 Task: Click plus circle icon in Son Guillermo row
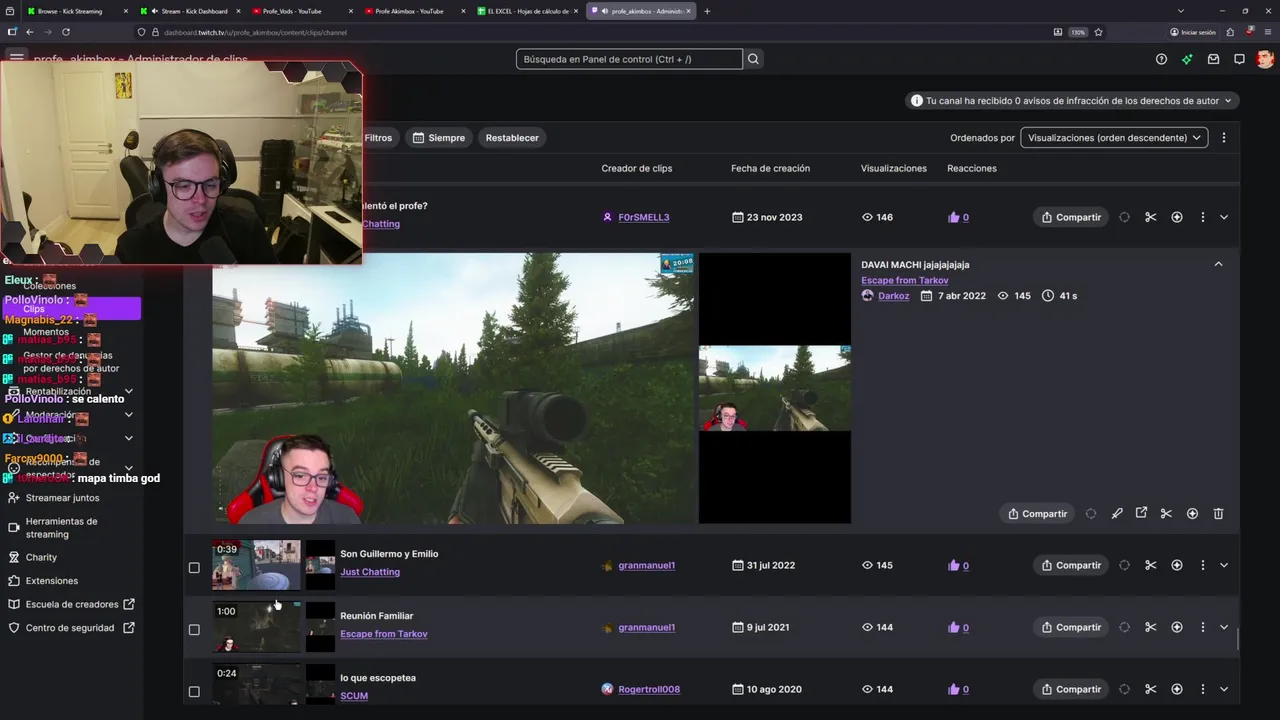[x=1176, y=565]
